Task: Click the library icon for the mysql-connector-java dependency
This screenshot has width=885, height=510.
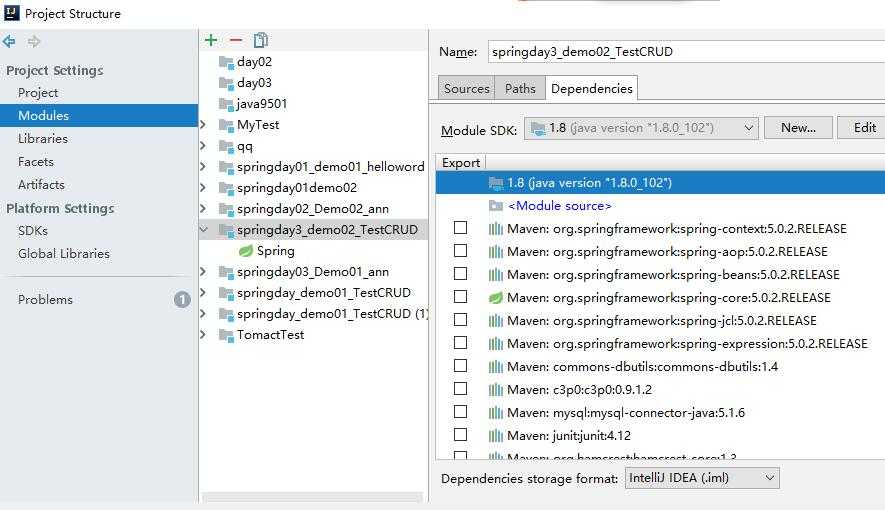Action: click(x=496, y=413)
